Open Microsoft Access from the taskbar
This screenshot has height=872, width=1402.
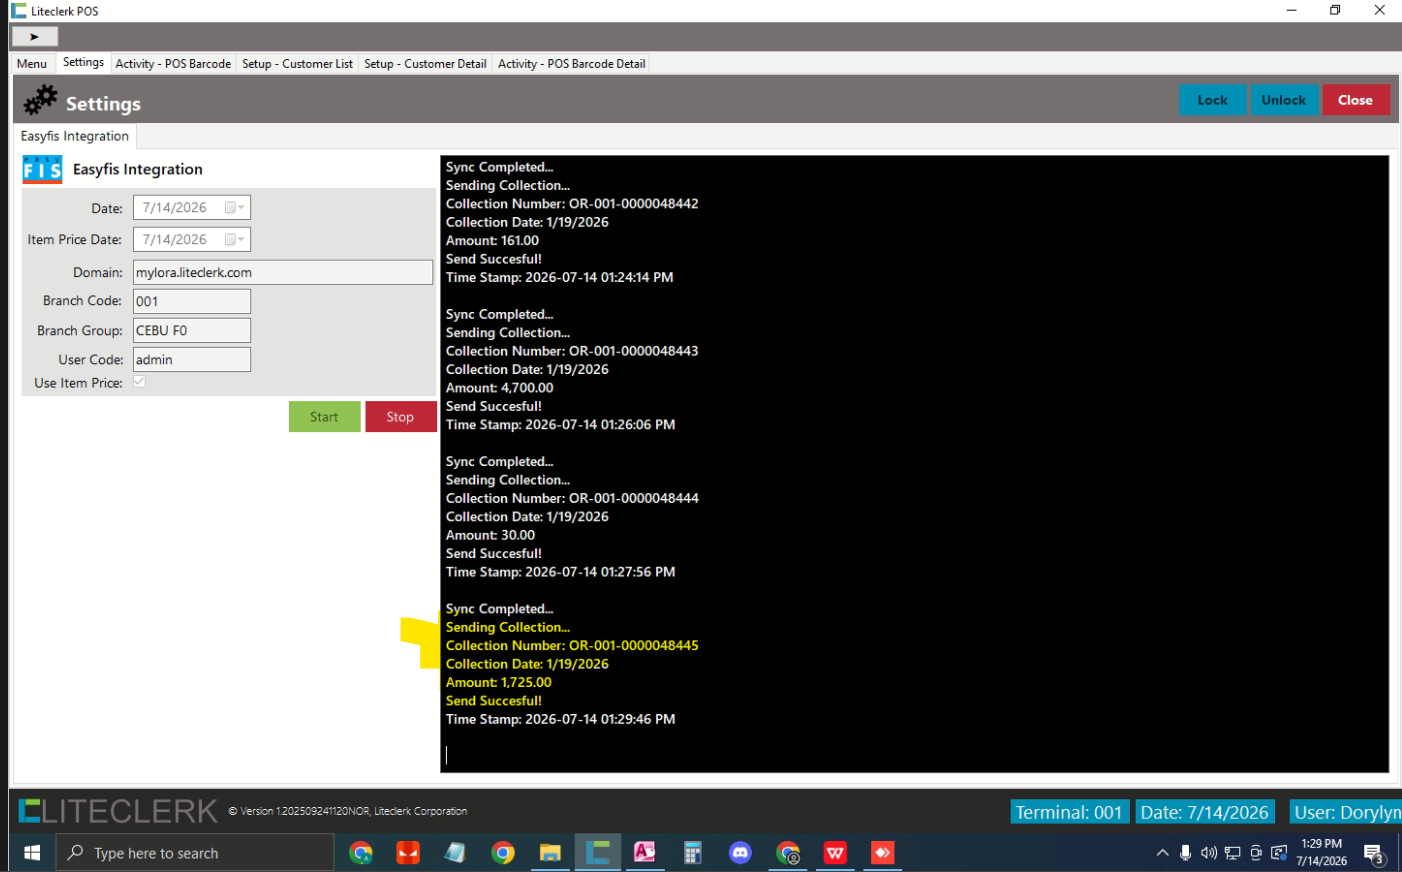[x=645, y=853]
